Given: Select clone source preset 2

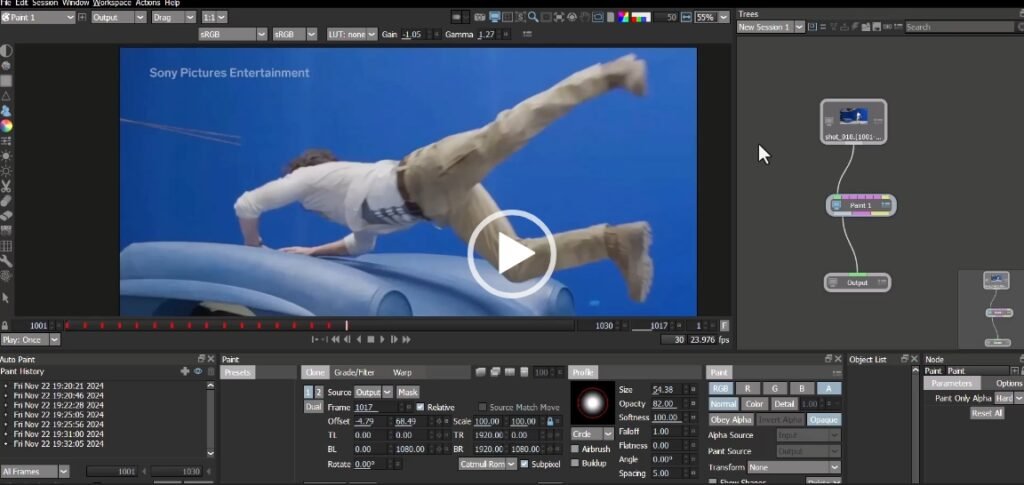Looking at the screenshot, I should pyautogui.click(x=319, y=392).
